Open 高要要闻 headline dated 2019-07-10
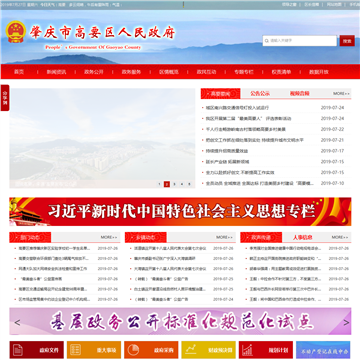 point(260,183)
